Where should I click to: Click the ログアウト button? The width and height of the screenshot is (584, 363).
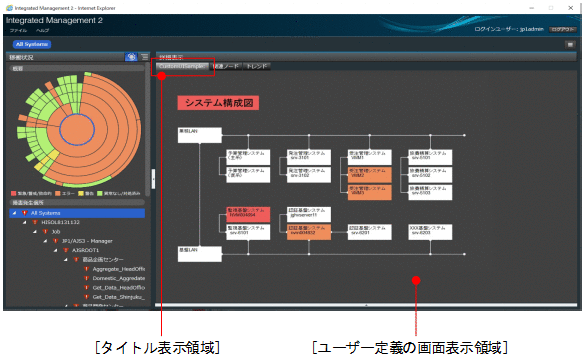click(x=562, y=29)
